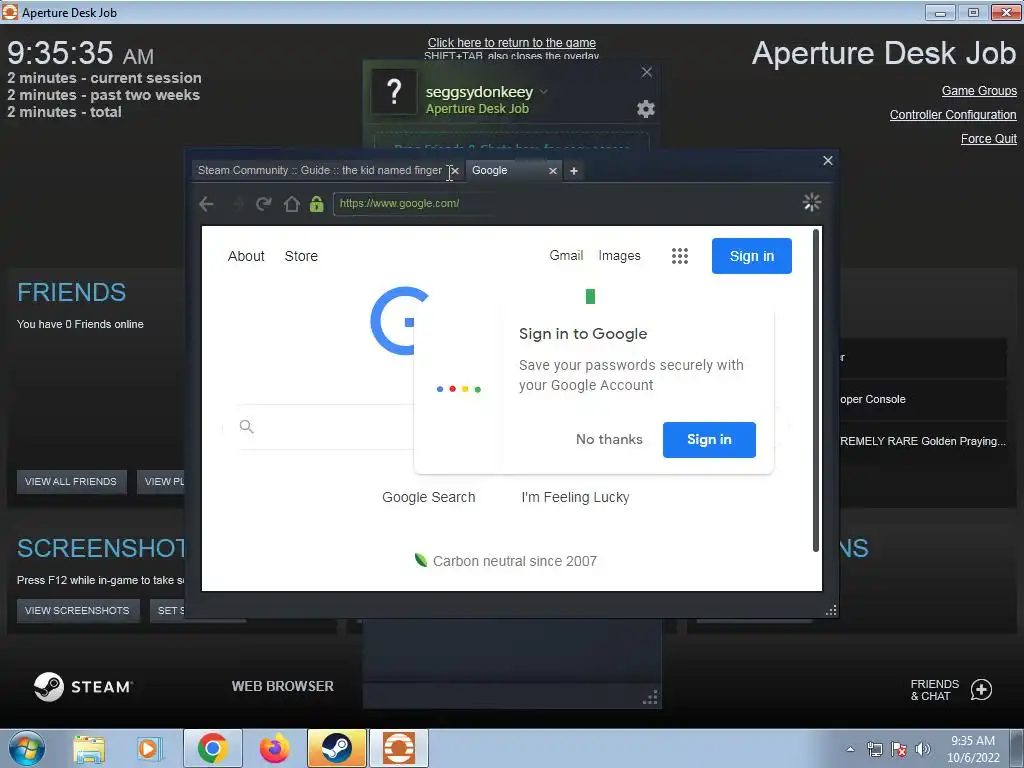Click the Google page vertical scrollbar

[x=815, y=391]
